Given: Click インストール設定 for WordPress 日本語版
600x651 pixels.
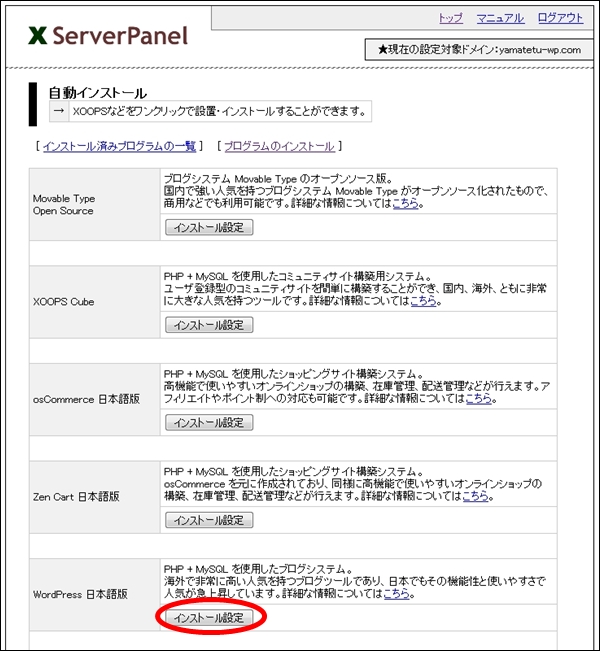Looking at the screenshot, I should 209,618.
